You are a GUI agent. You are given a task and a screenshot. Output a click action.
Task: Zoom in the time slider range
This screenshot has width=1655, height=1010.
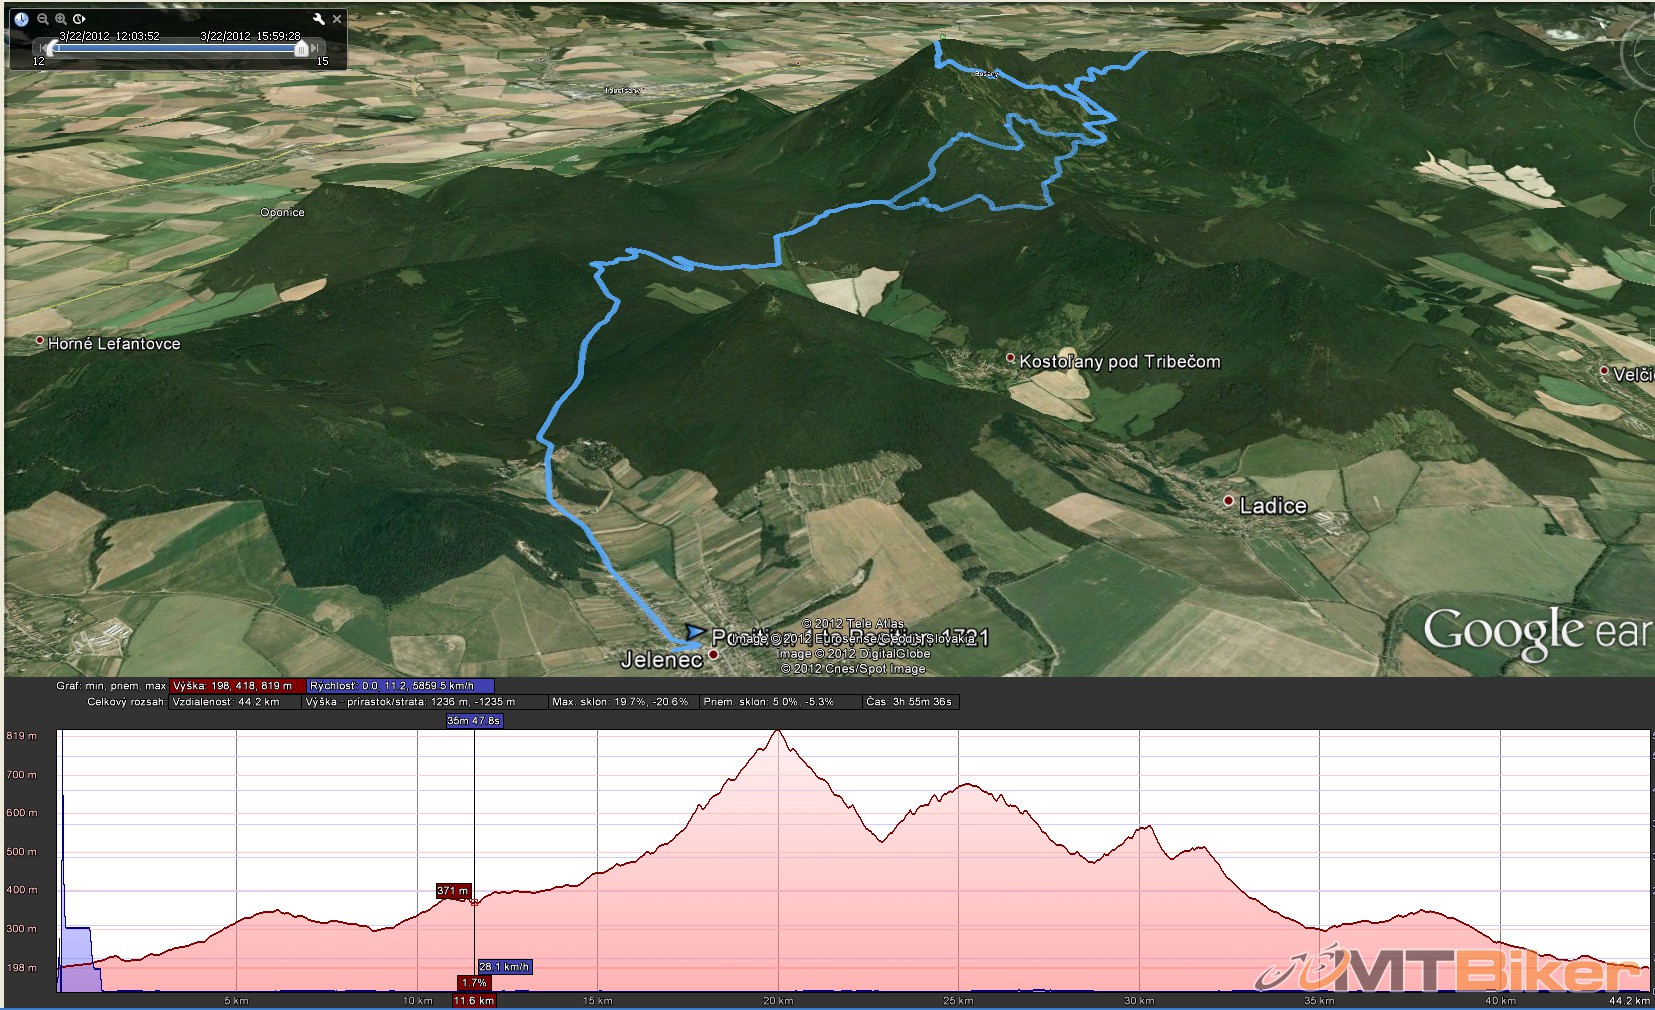61,19
